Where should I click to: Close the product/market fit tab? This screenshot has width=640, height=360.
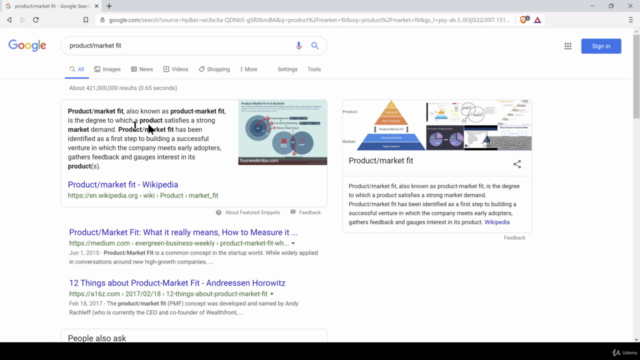pyautogui.click(x=96, y=6)
